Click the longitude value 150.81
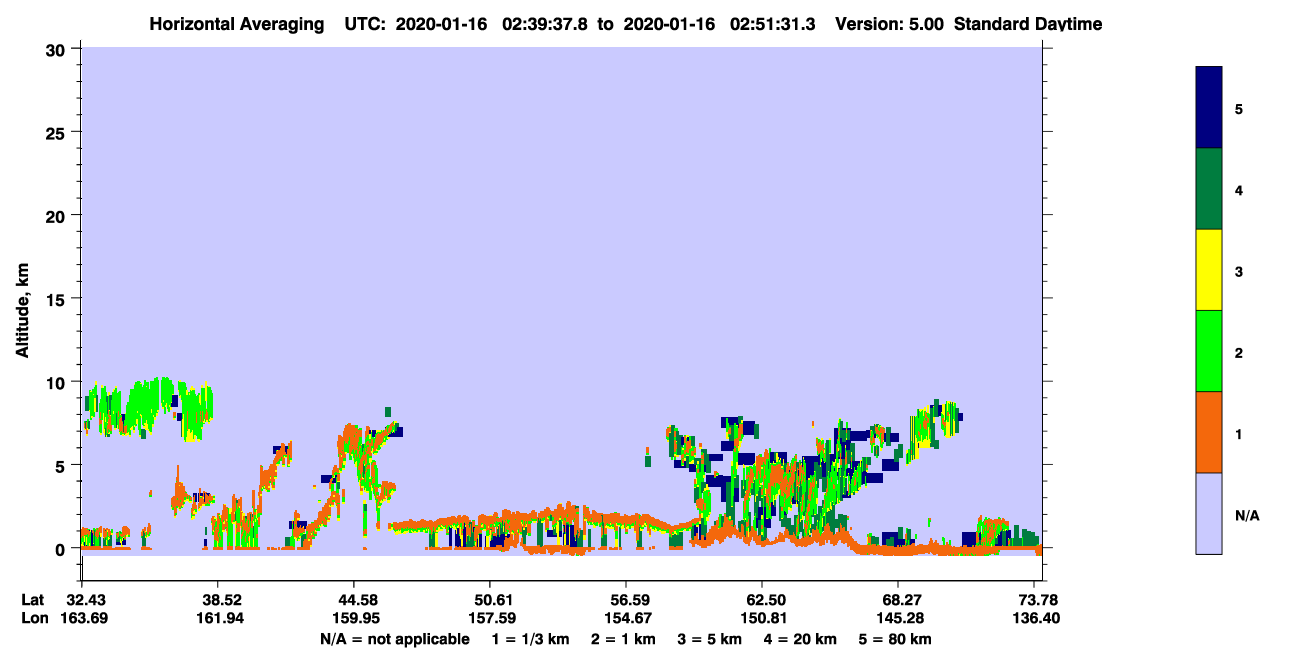This screenshot has height=667, width=1300. tap(762, 618)
